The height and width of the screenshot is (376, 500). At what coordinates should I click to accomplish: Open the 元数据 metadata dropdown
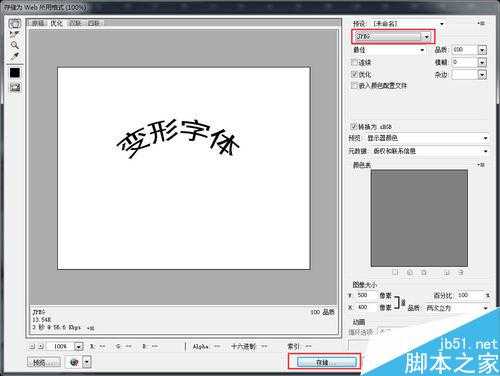point(429,151)
